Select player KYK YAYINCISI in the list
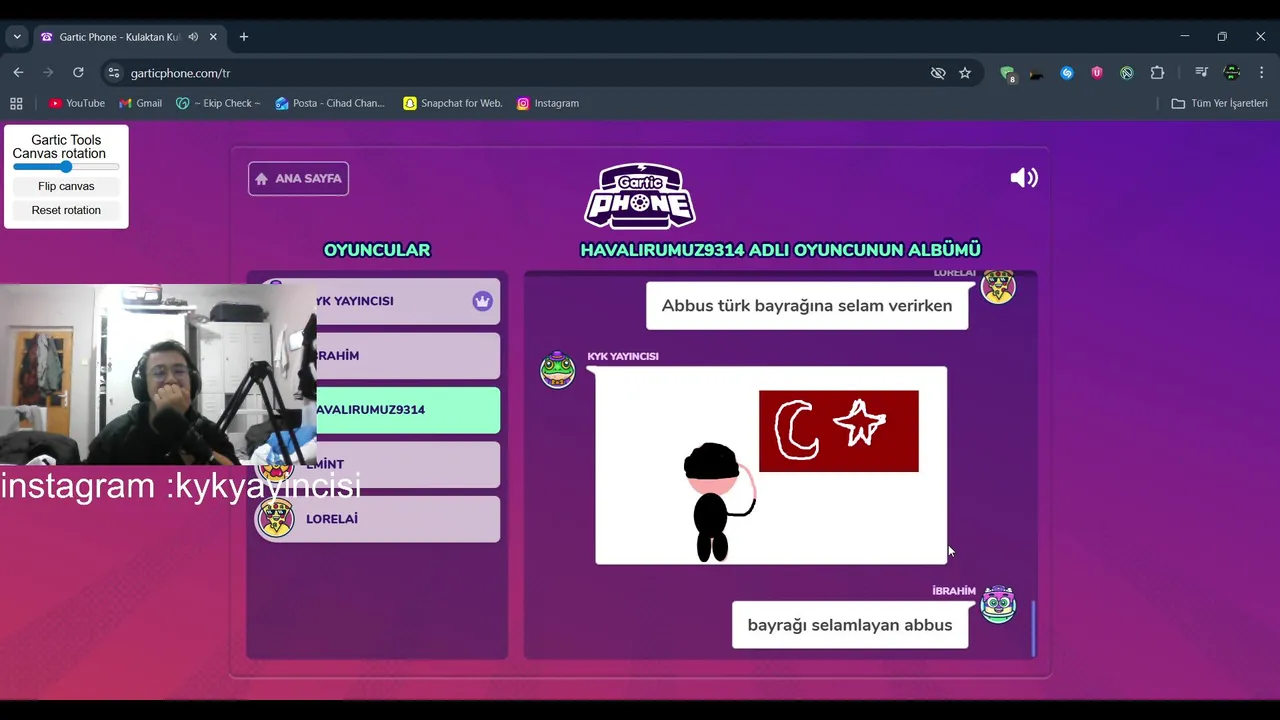This screenshot has height=720, width=1280. pyautogui.click(x=378, y=301)
